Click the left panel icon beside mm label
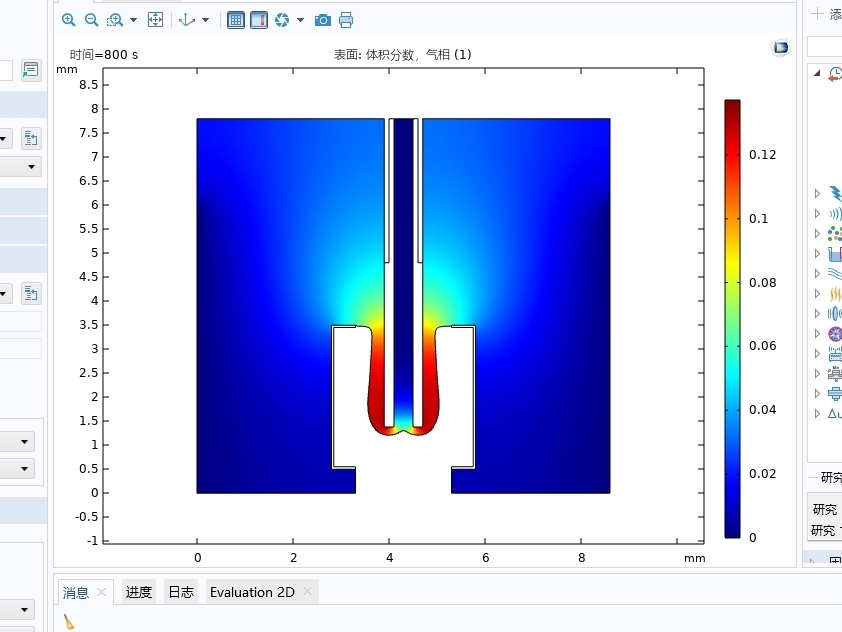The width and height of the screenshot is (842, 632). coord(31,70)
